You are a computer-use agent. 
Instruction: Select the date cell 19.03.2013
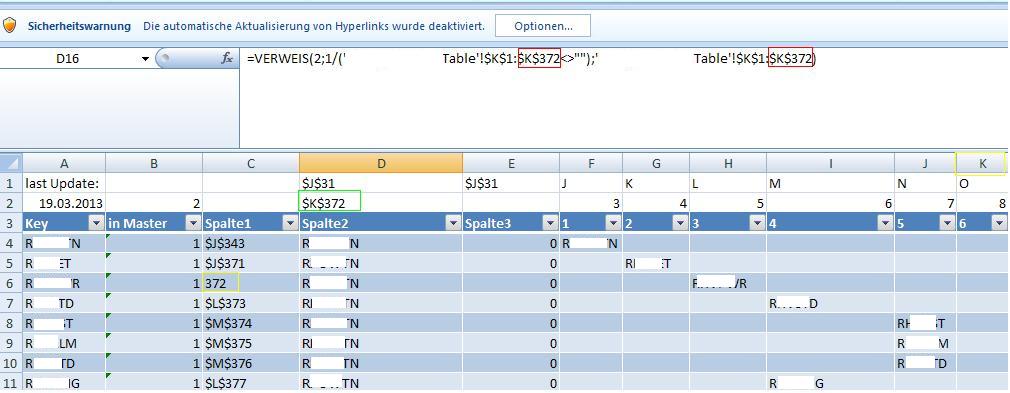[64, 204]
